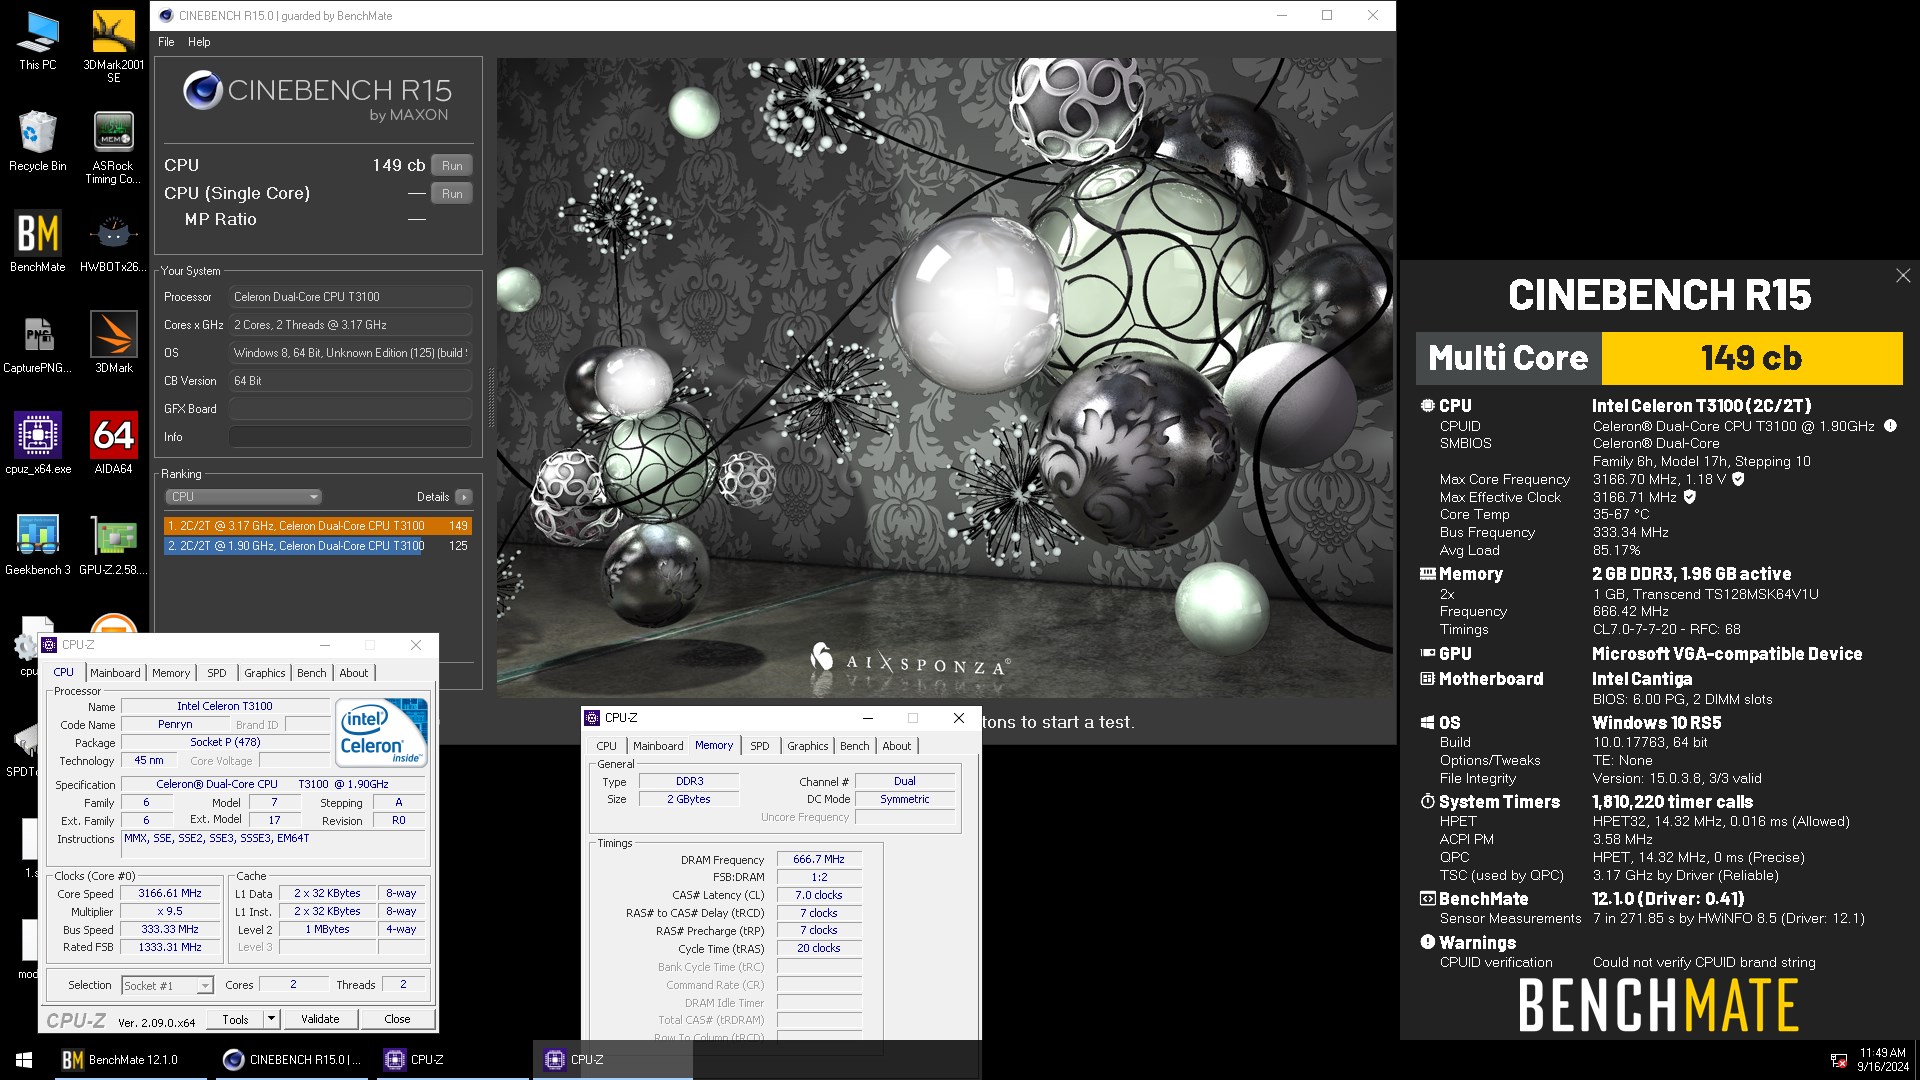Click the Intel Celeron inside logo in CPU-Z

click(x=382, y=733)
